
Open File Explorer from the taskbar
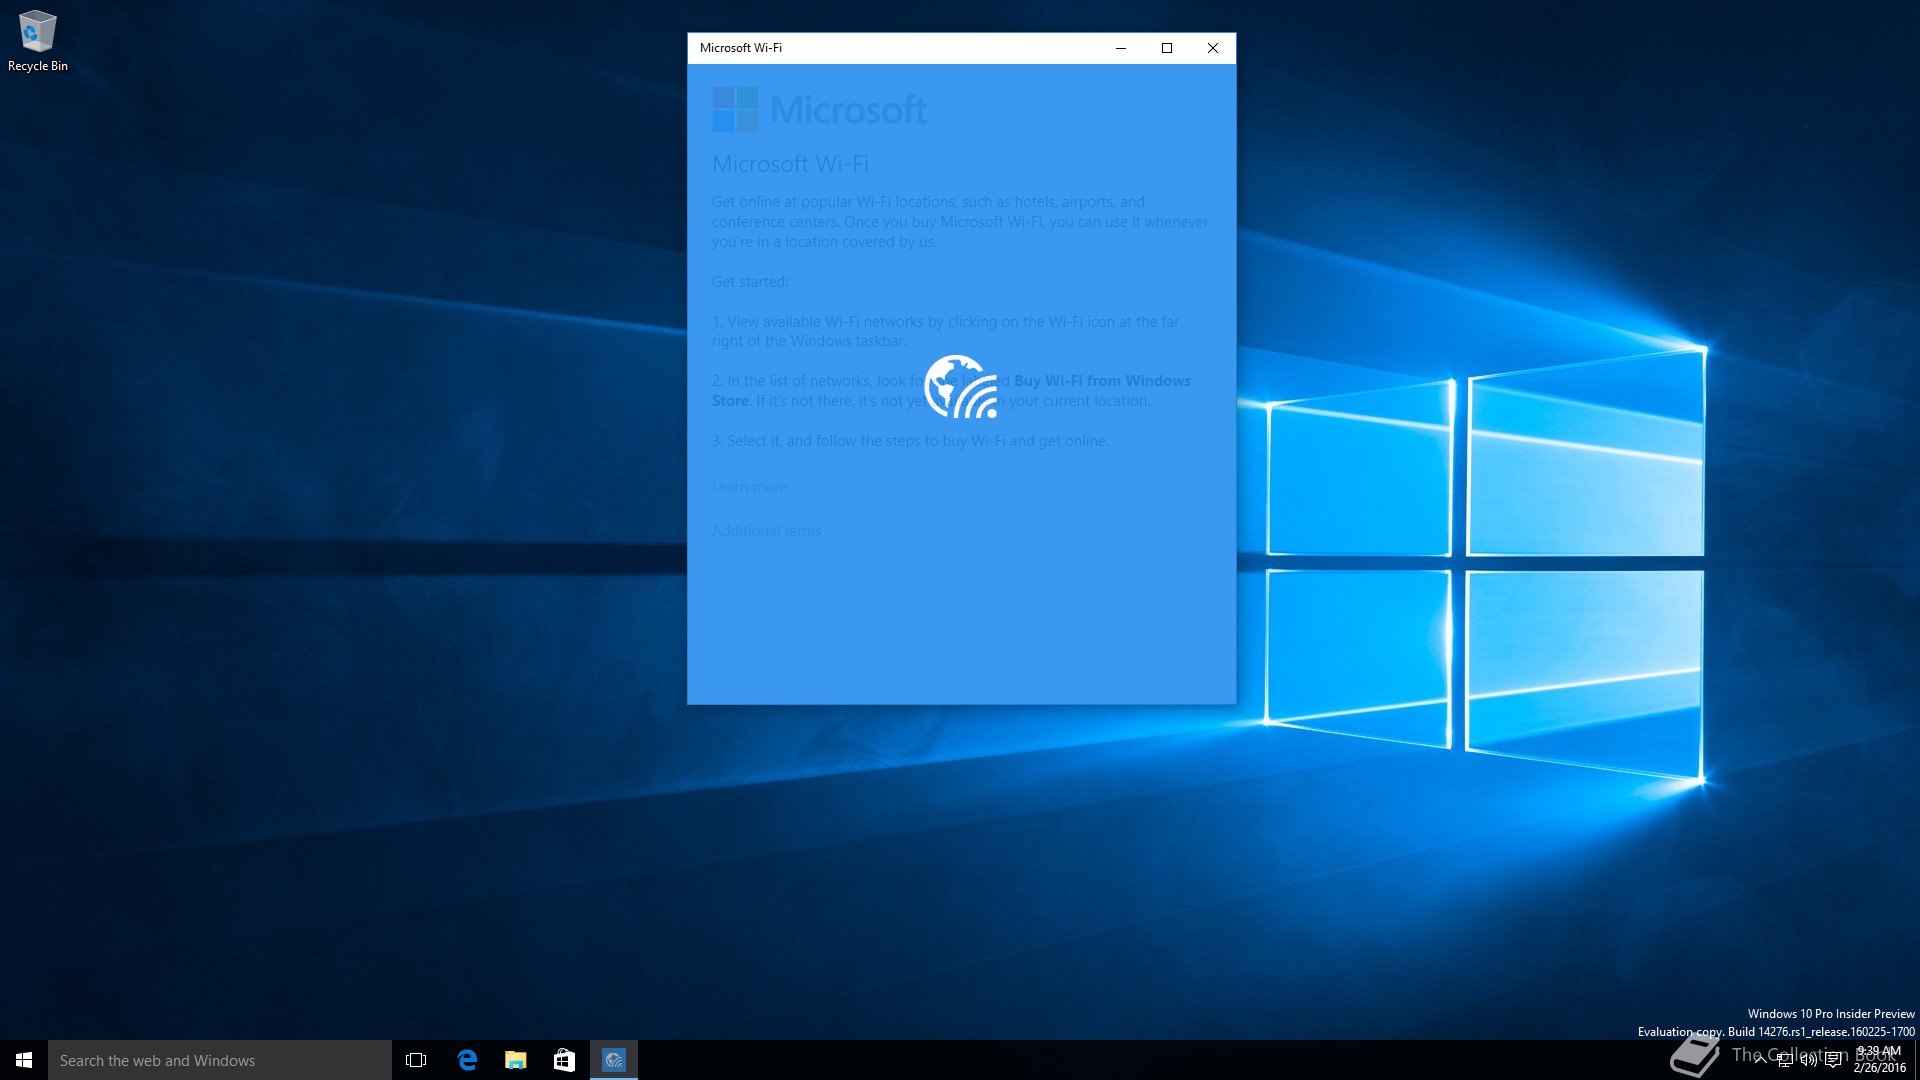[x=515, y=1060]
